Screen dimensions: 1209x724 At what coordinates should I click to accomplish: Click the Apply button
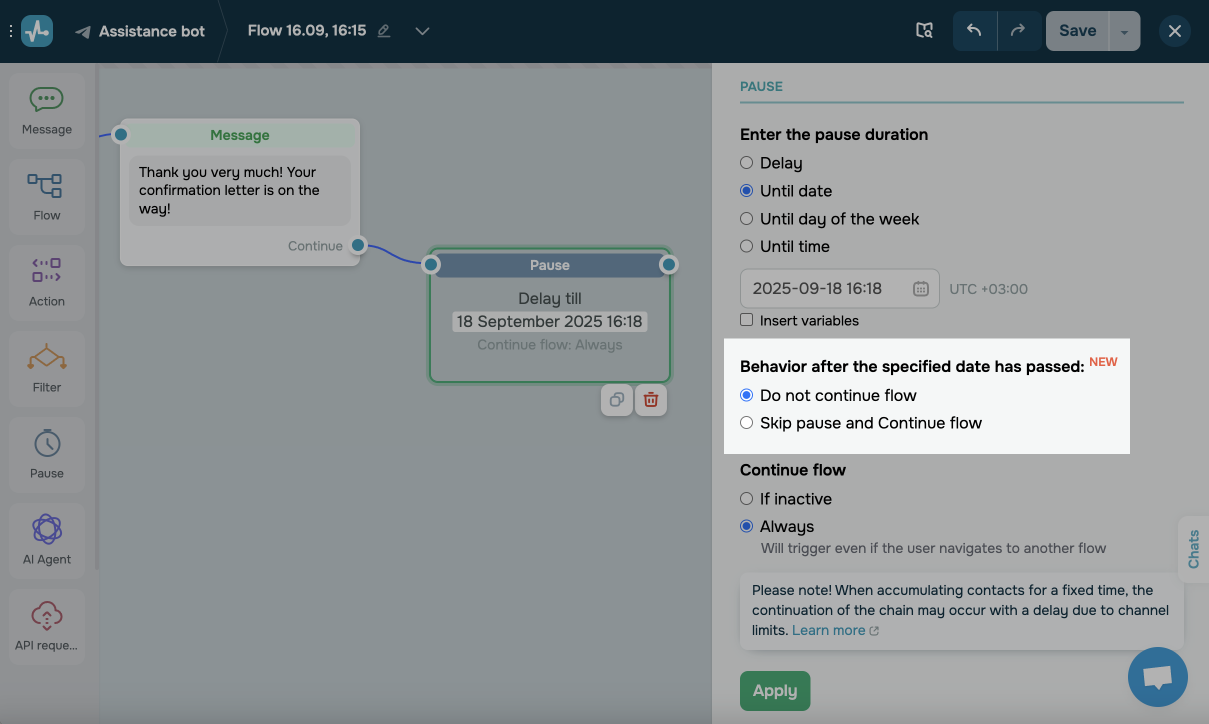[x=775, y=690]
